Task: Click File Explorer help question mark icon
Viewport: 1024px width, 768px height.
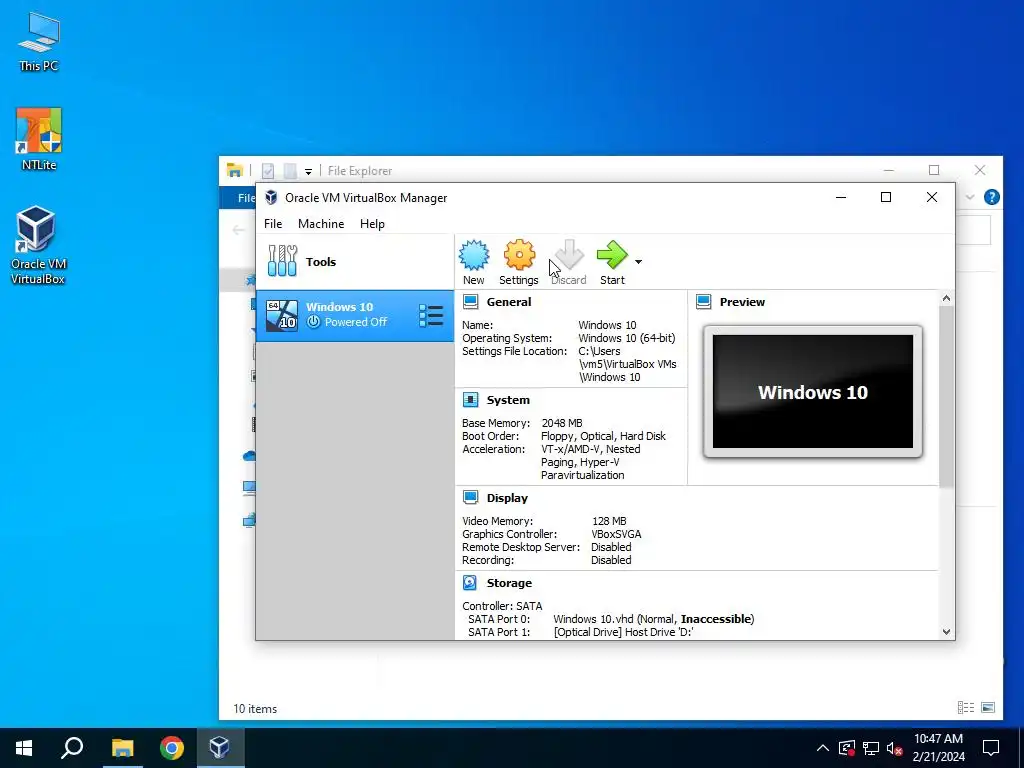Action: [x=991, y=197]
